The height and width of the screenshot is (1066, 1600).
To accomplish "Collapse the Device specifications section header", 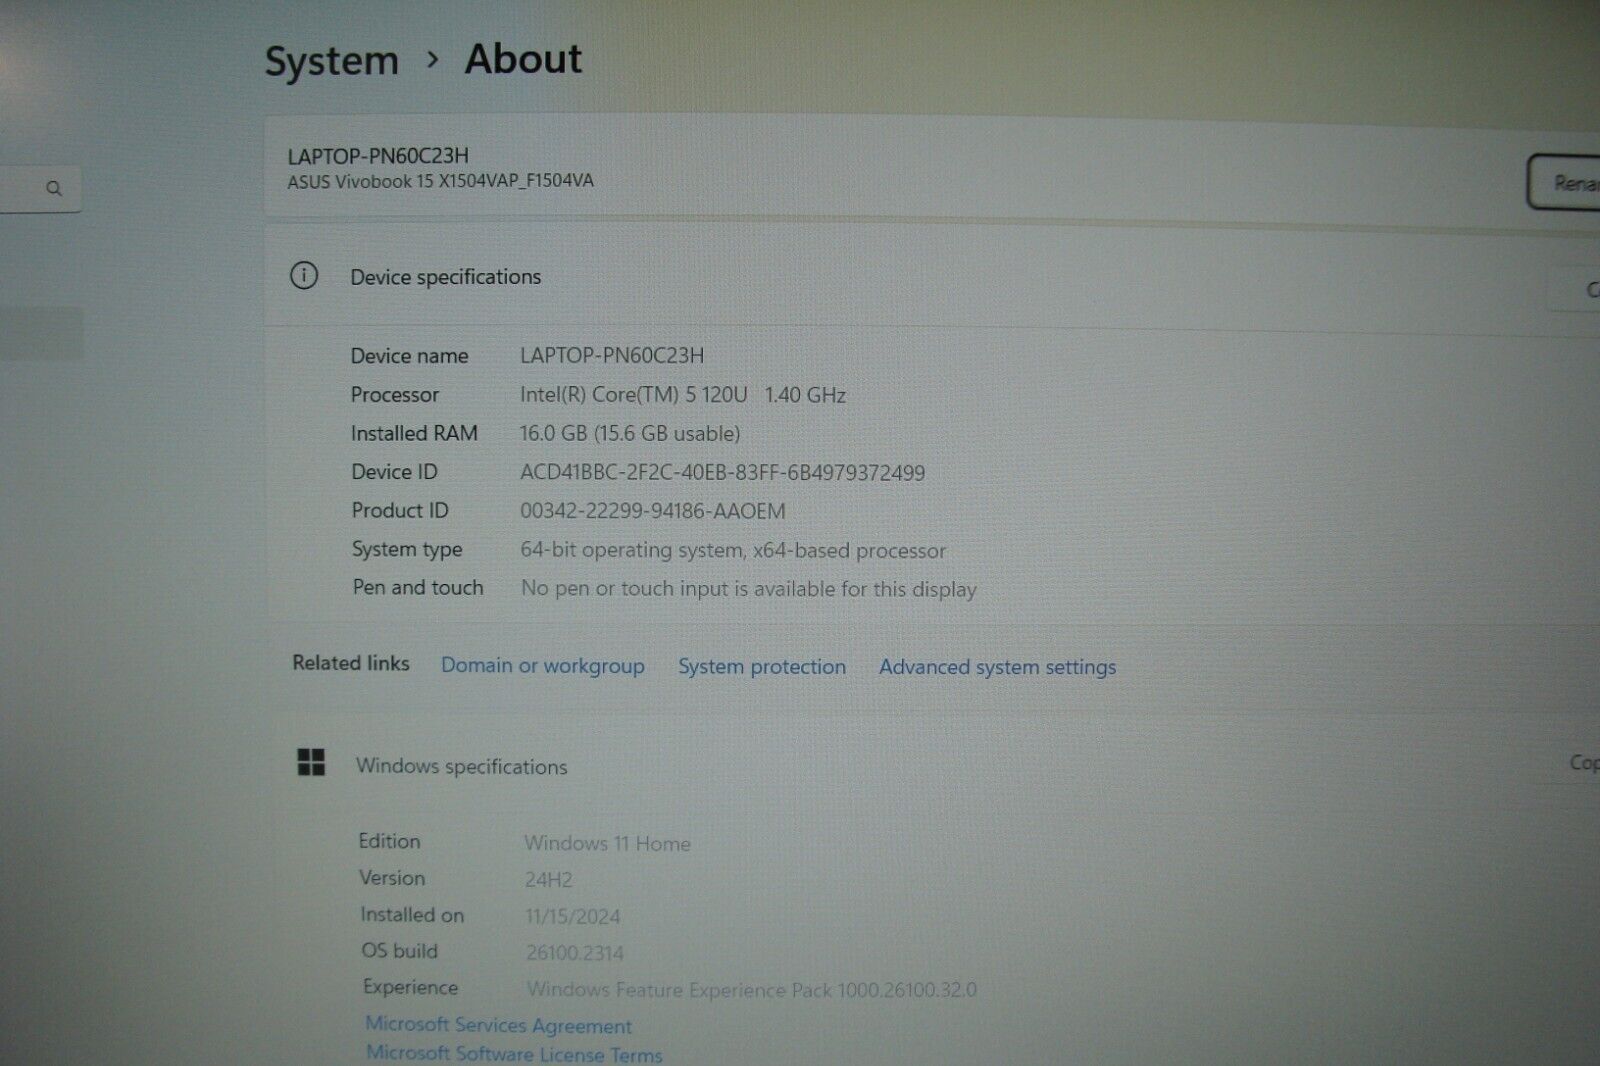I will [932, 277].
